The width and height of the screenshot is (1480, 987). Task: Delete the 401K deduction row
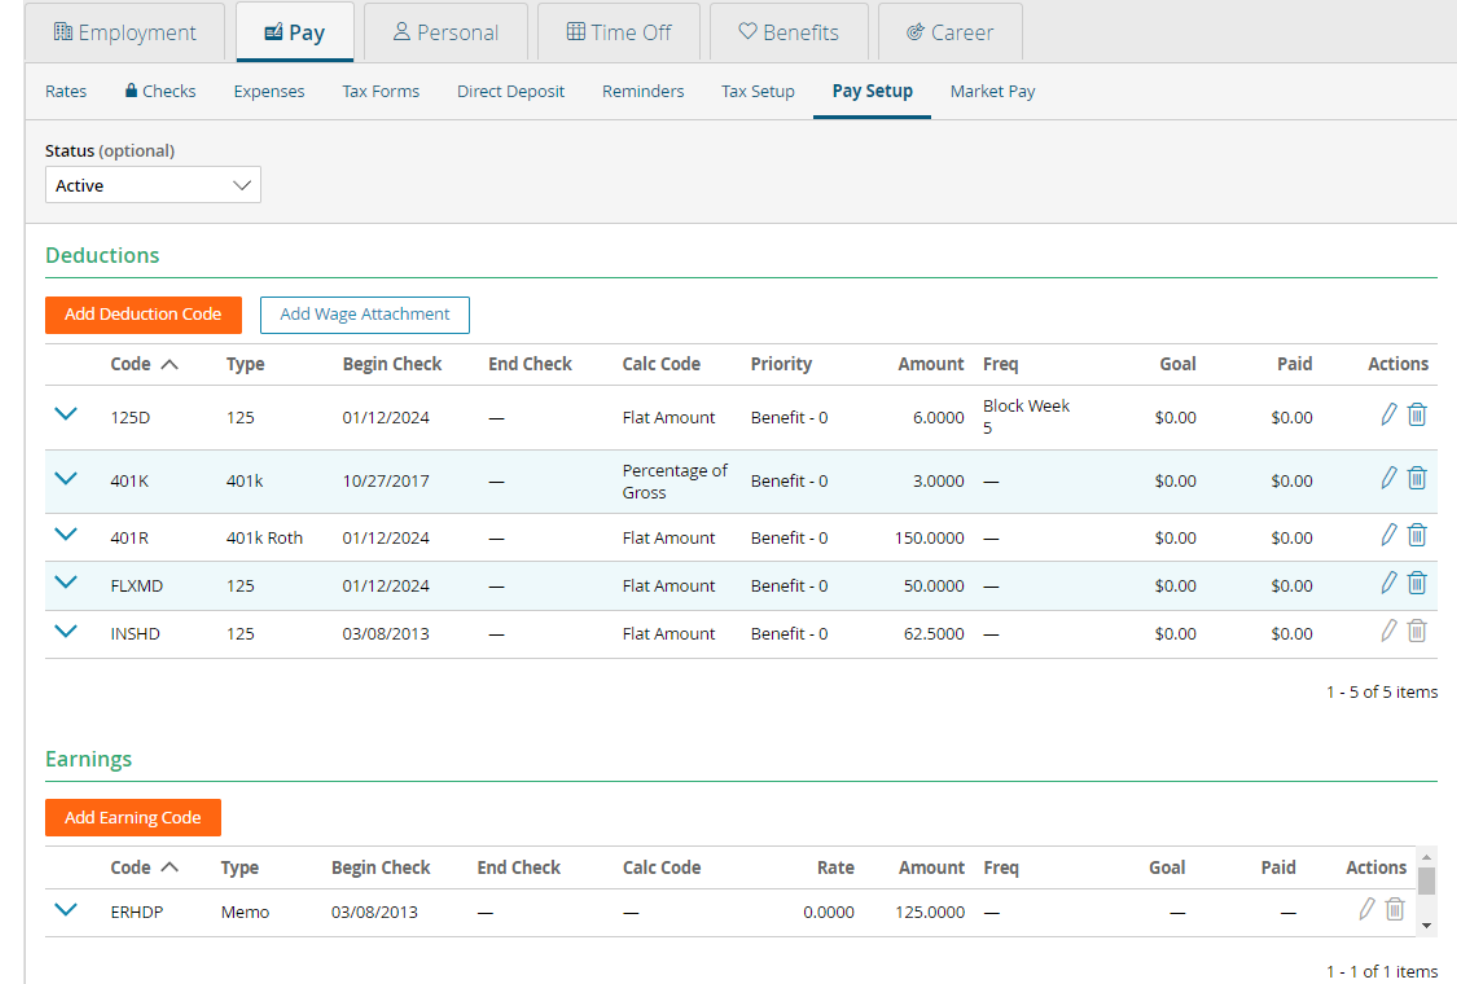pyautogui.click(x=1416, y=479)
